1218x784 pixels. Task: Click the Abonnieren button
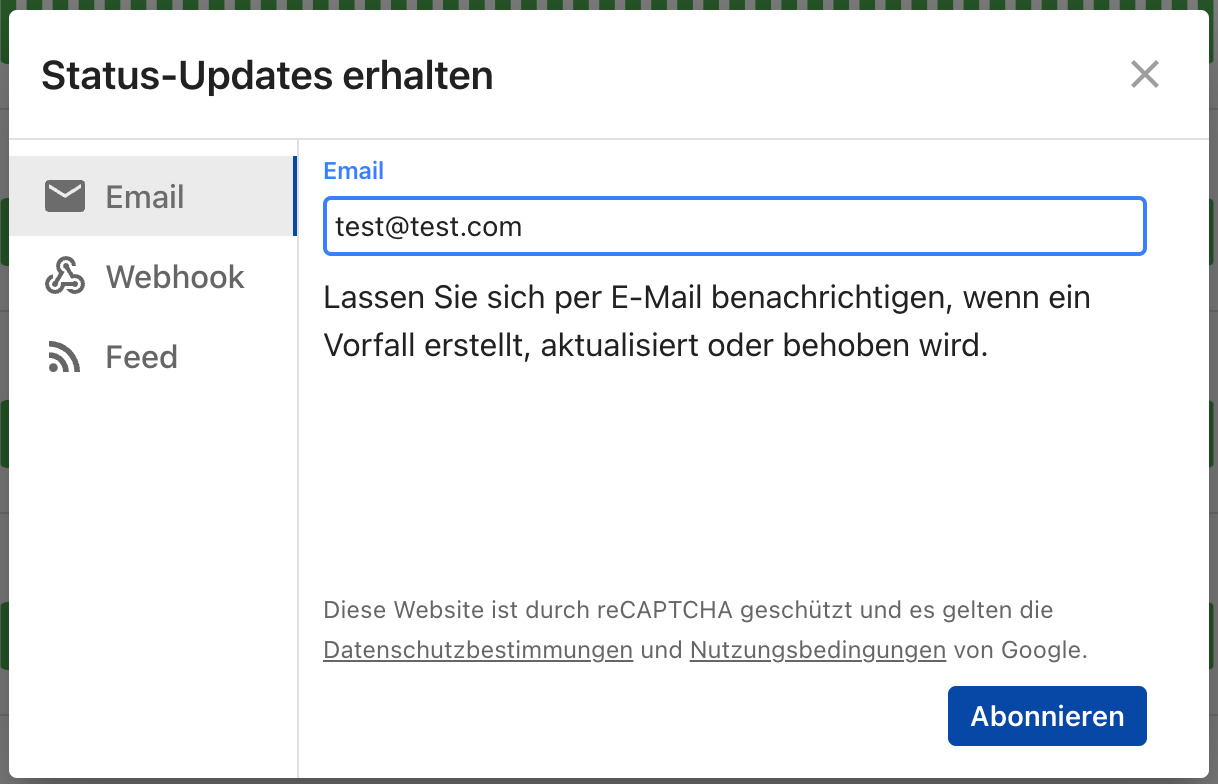(x=1047, y=716)
